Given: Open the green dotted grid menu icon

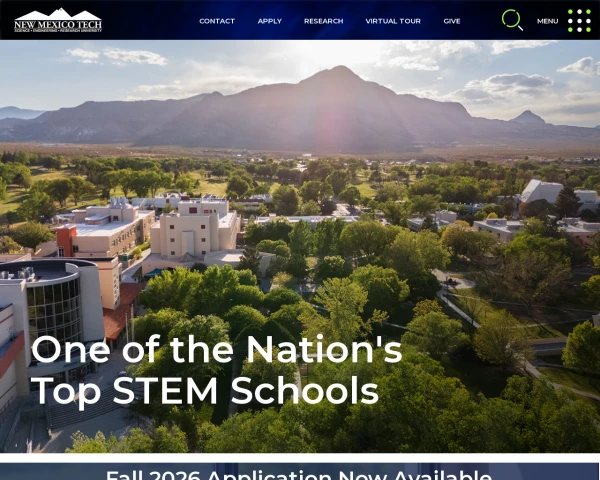Looking at the screenshot, I should coord(579,21).
